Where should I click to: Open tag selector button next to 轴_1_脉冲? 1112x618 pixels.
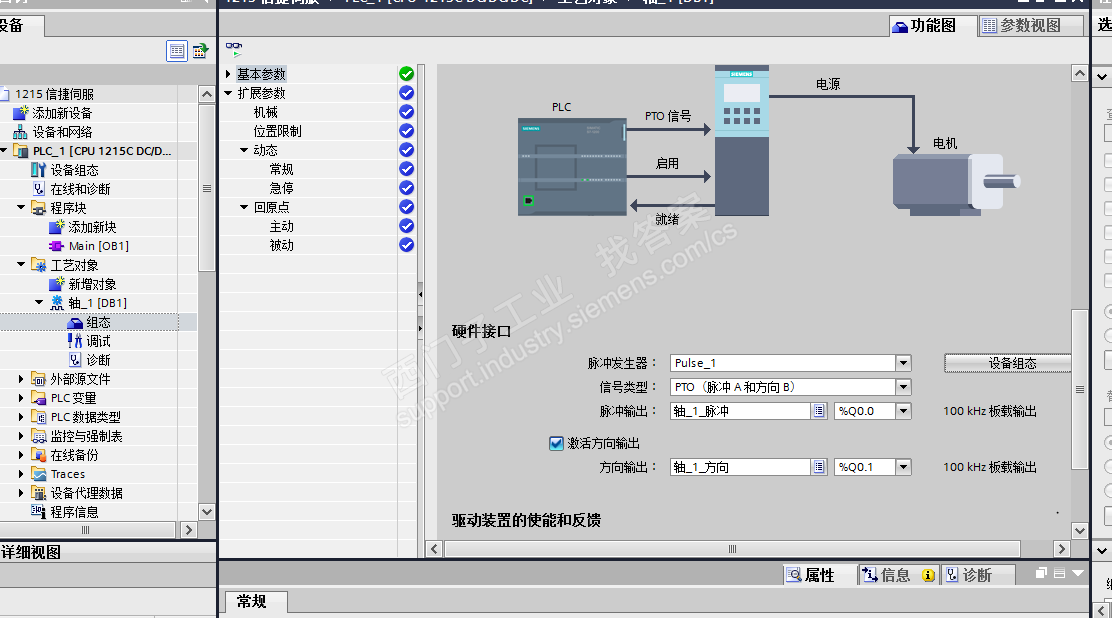(819, 411)
